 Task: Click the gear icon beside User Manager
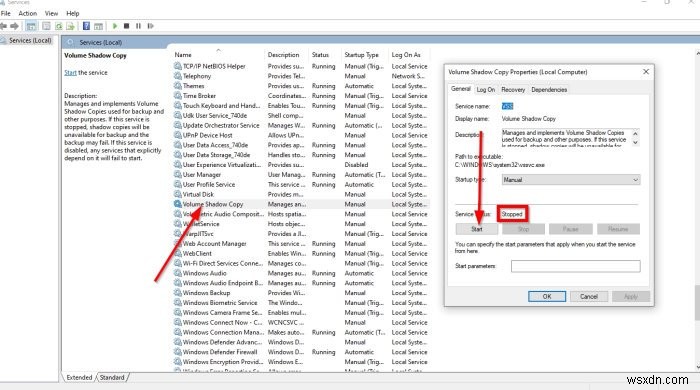[178, 174]
